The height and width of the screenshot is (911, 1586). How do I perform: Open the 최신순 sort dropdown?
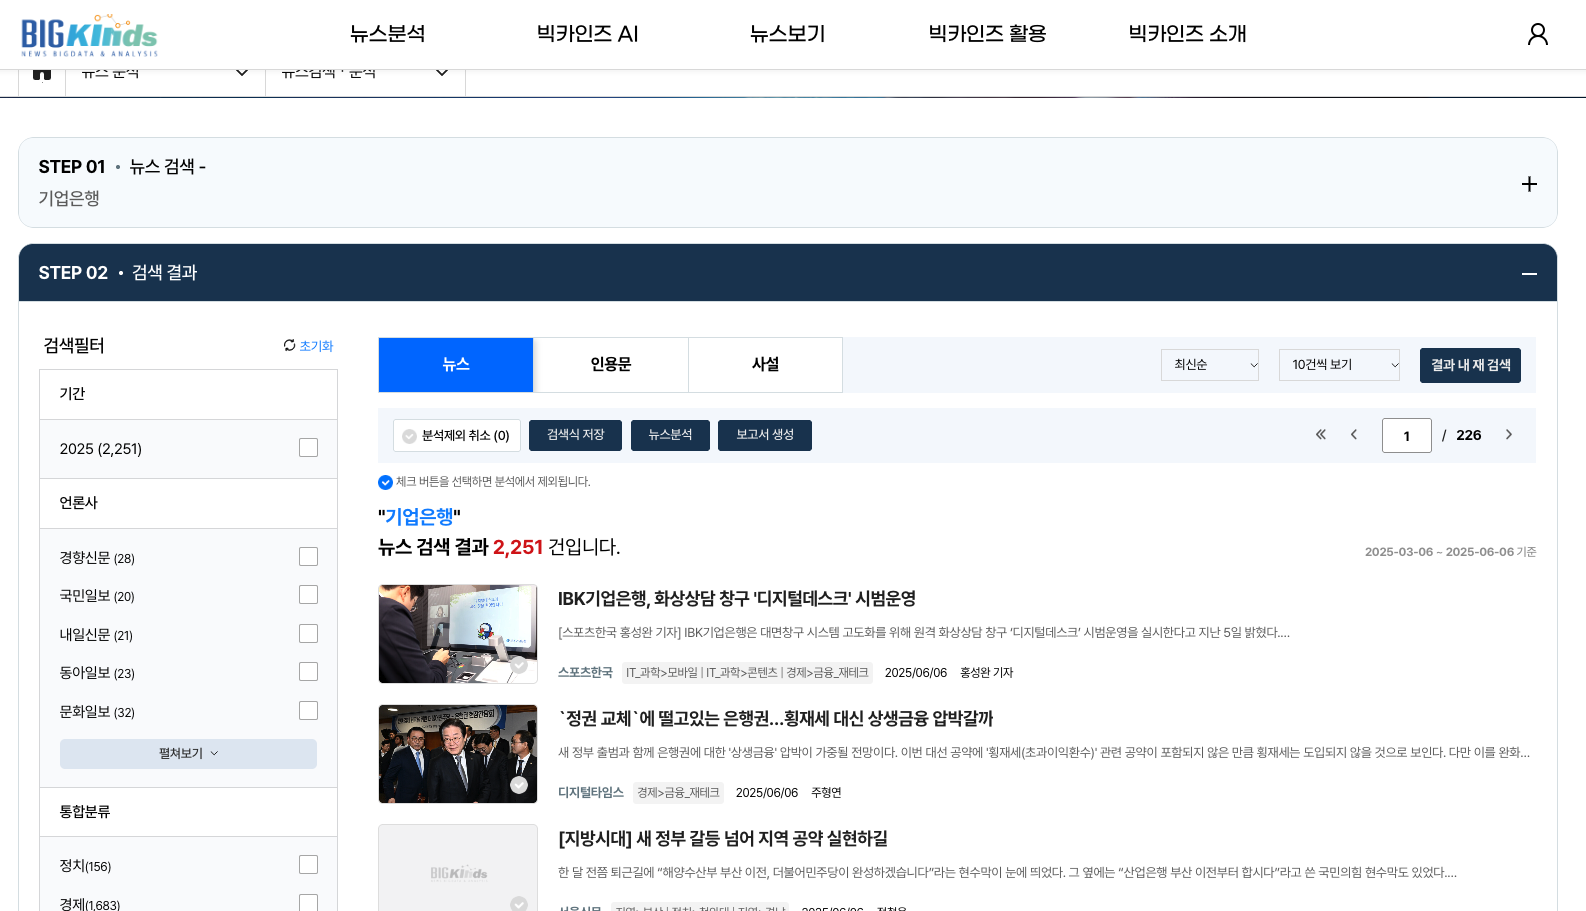coord(1210,365)
